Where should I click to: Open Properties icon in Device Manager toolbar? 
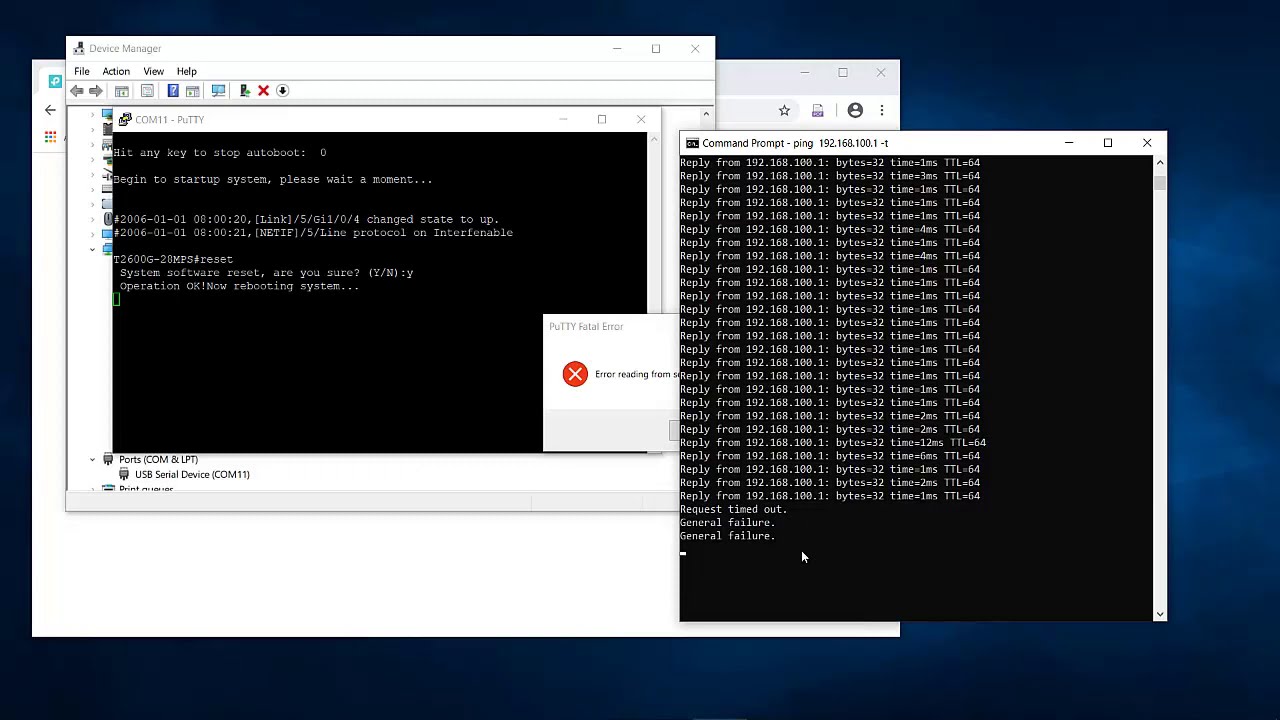147,91
